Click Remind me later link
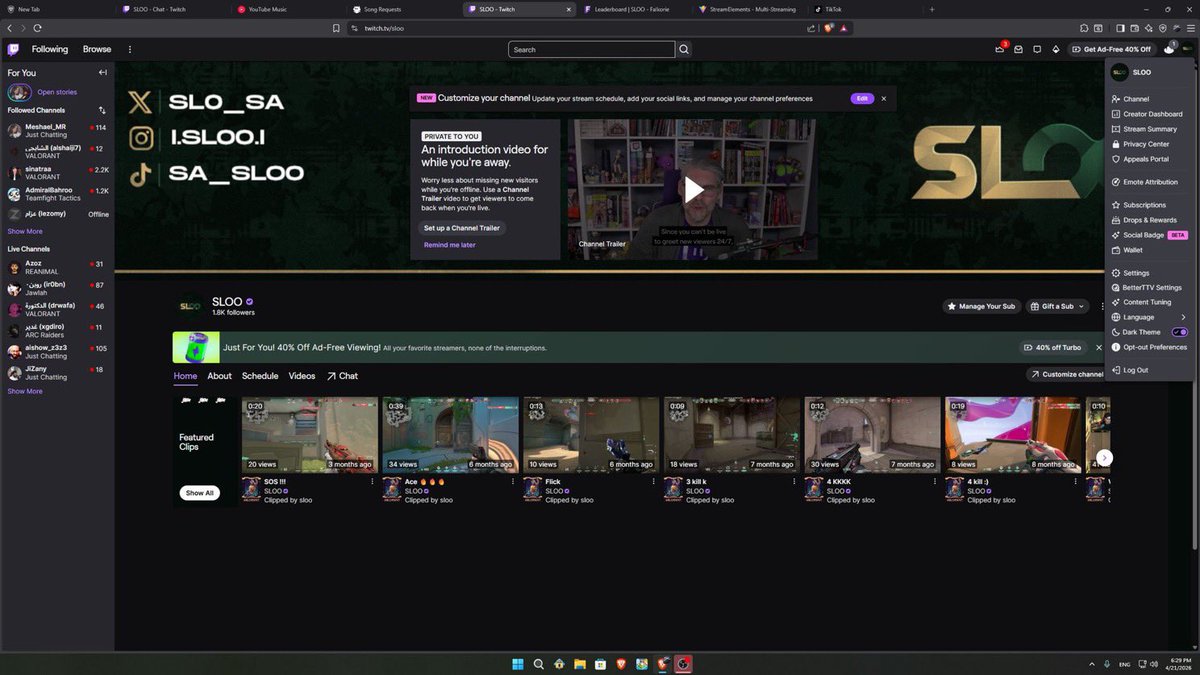Viewport: 1200px width, 675px height. pos(449,245)
